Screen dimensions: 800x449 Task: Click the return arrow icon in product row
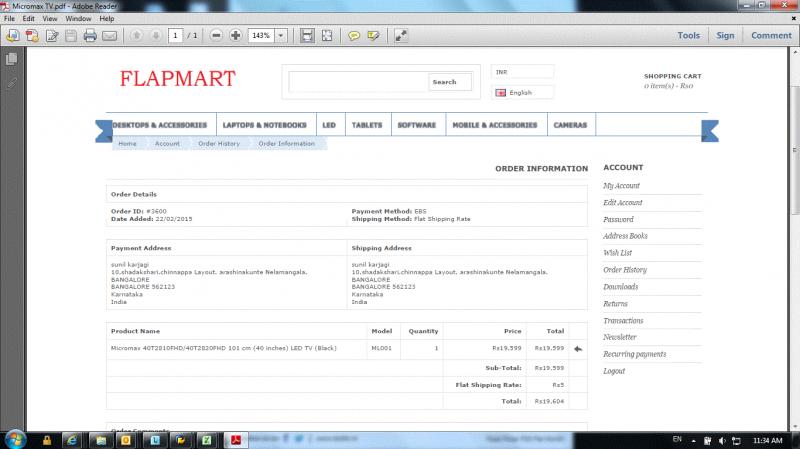[x=578, y=349]
